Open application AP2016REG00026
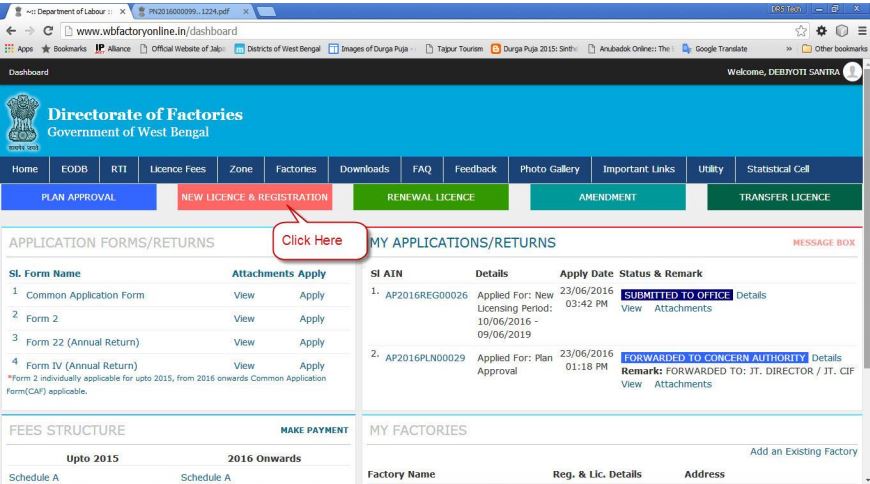Screen dimensions: 870x484 click(x=427, y=295)
